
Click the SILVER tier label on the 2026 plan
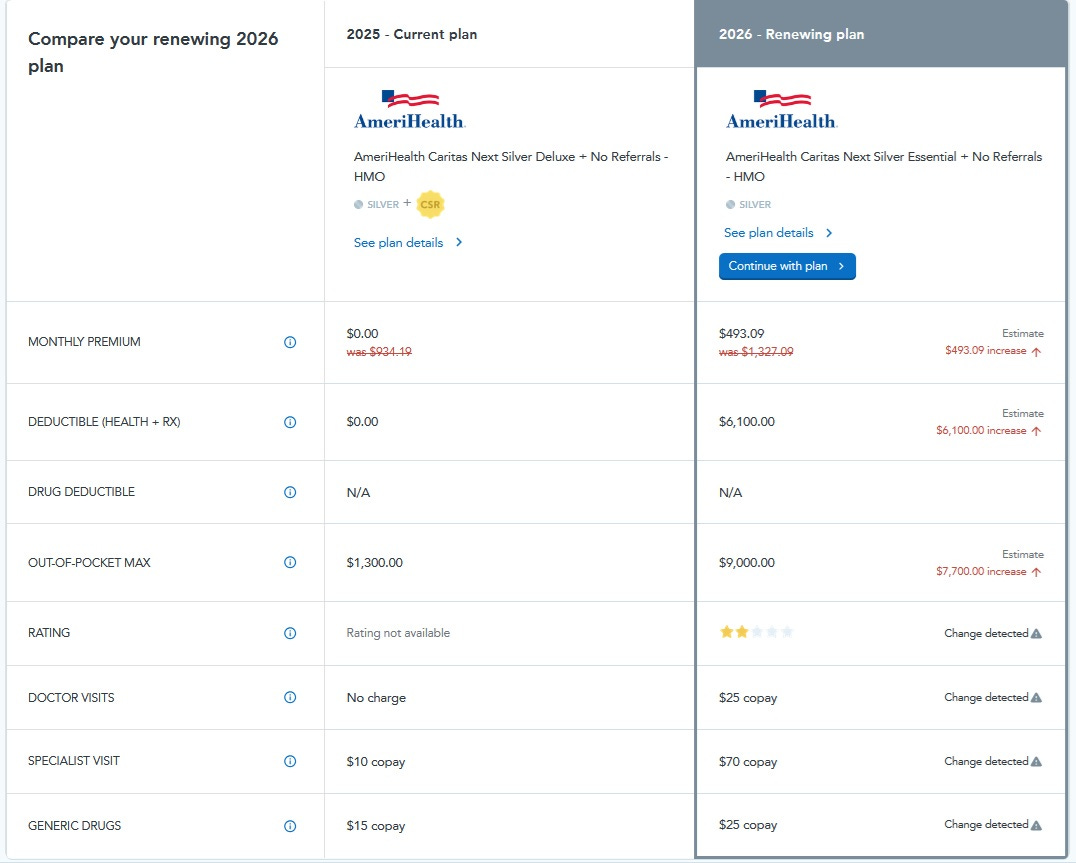[755, 204]
